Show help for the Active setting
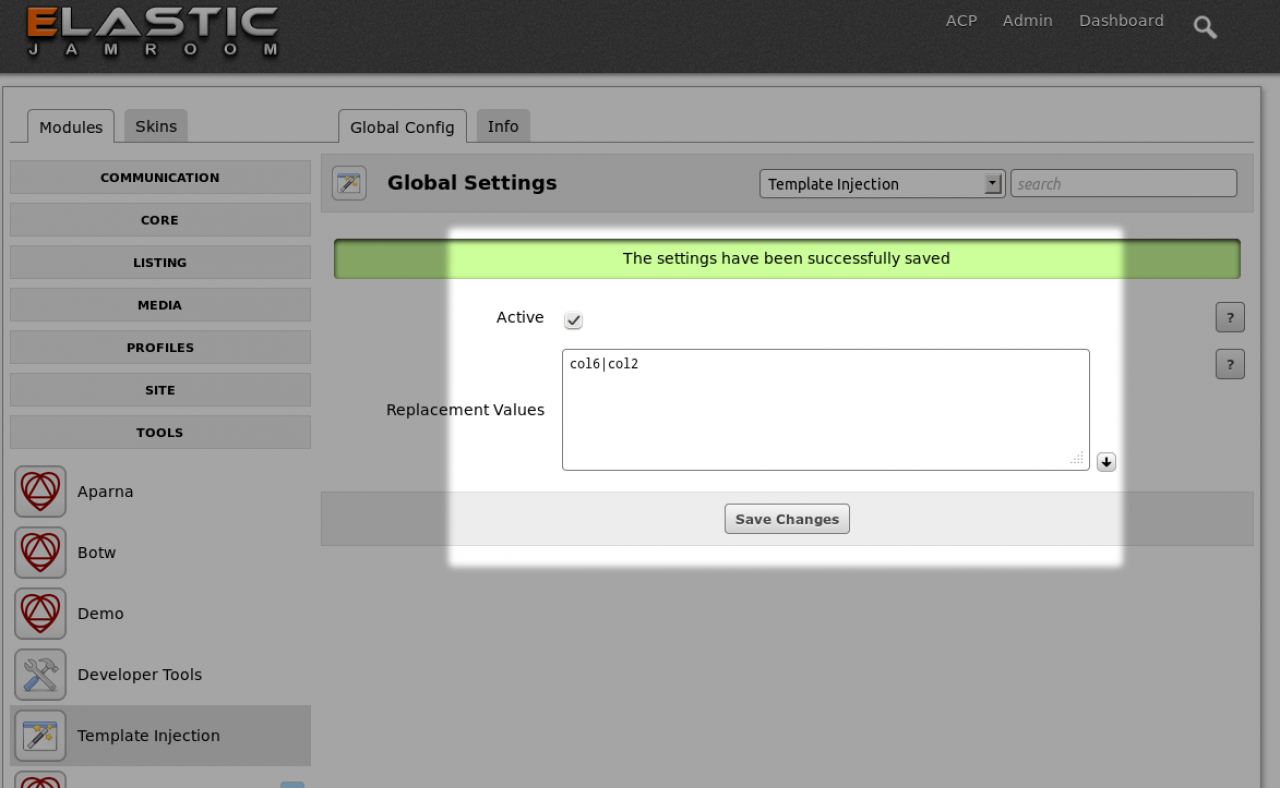This screenshot has width=1280, height=788. [x=1229, y=318]
